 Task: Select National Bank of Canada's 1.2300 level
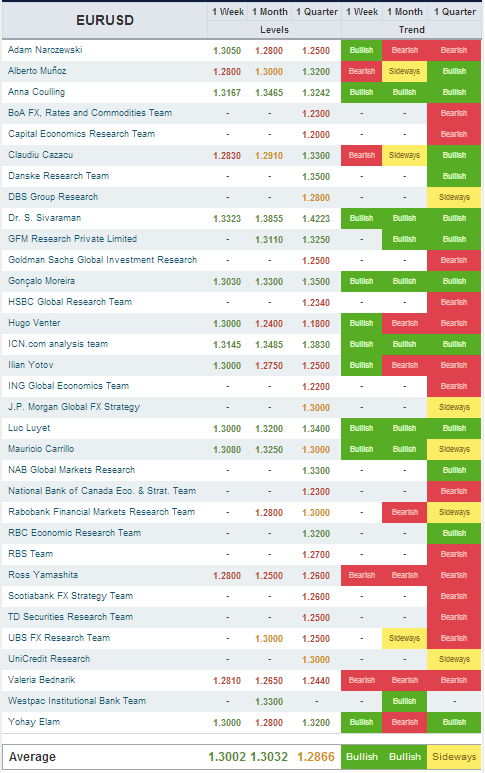pyautogui.click(x=316, y=492)
